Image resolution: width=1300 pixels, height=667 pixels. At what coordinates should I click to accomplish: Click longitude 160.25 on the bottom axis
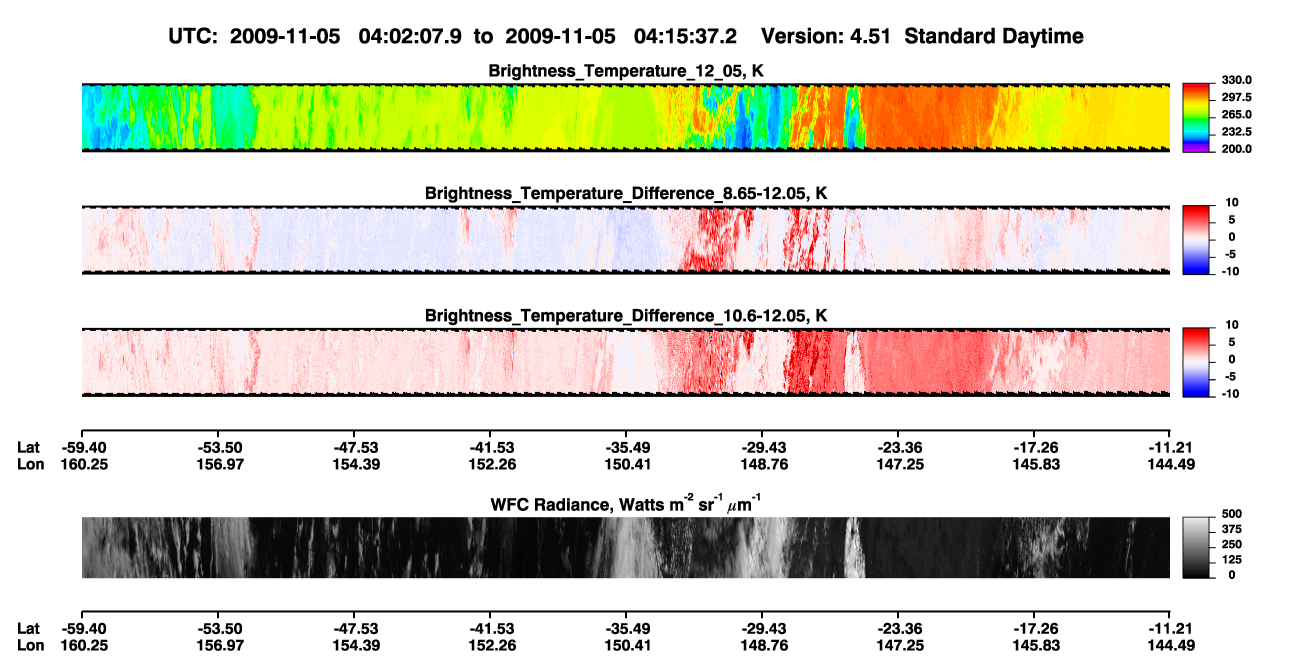pyautogui.click(x=82, y=644)
